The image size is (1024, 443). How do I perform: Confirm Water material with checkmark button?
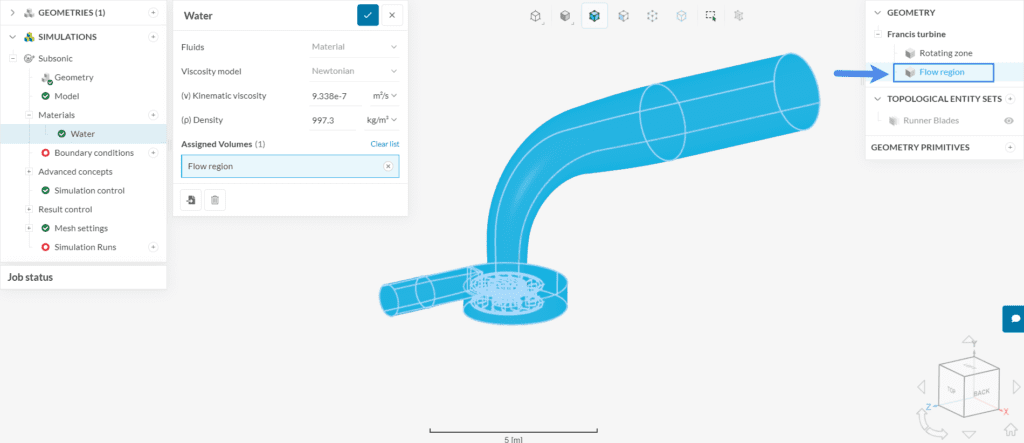[368, 15]
